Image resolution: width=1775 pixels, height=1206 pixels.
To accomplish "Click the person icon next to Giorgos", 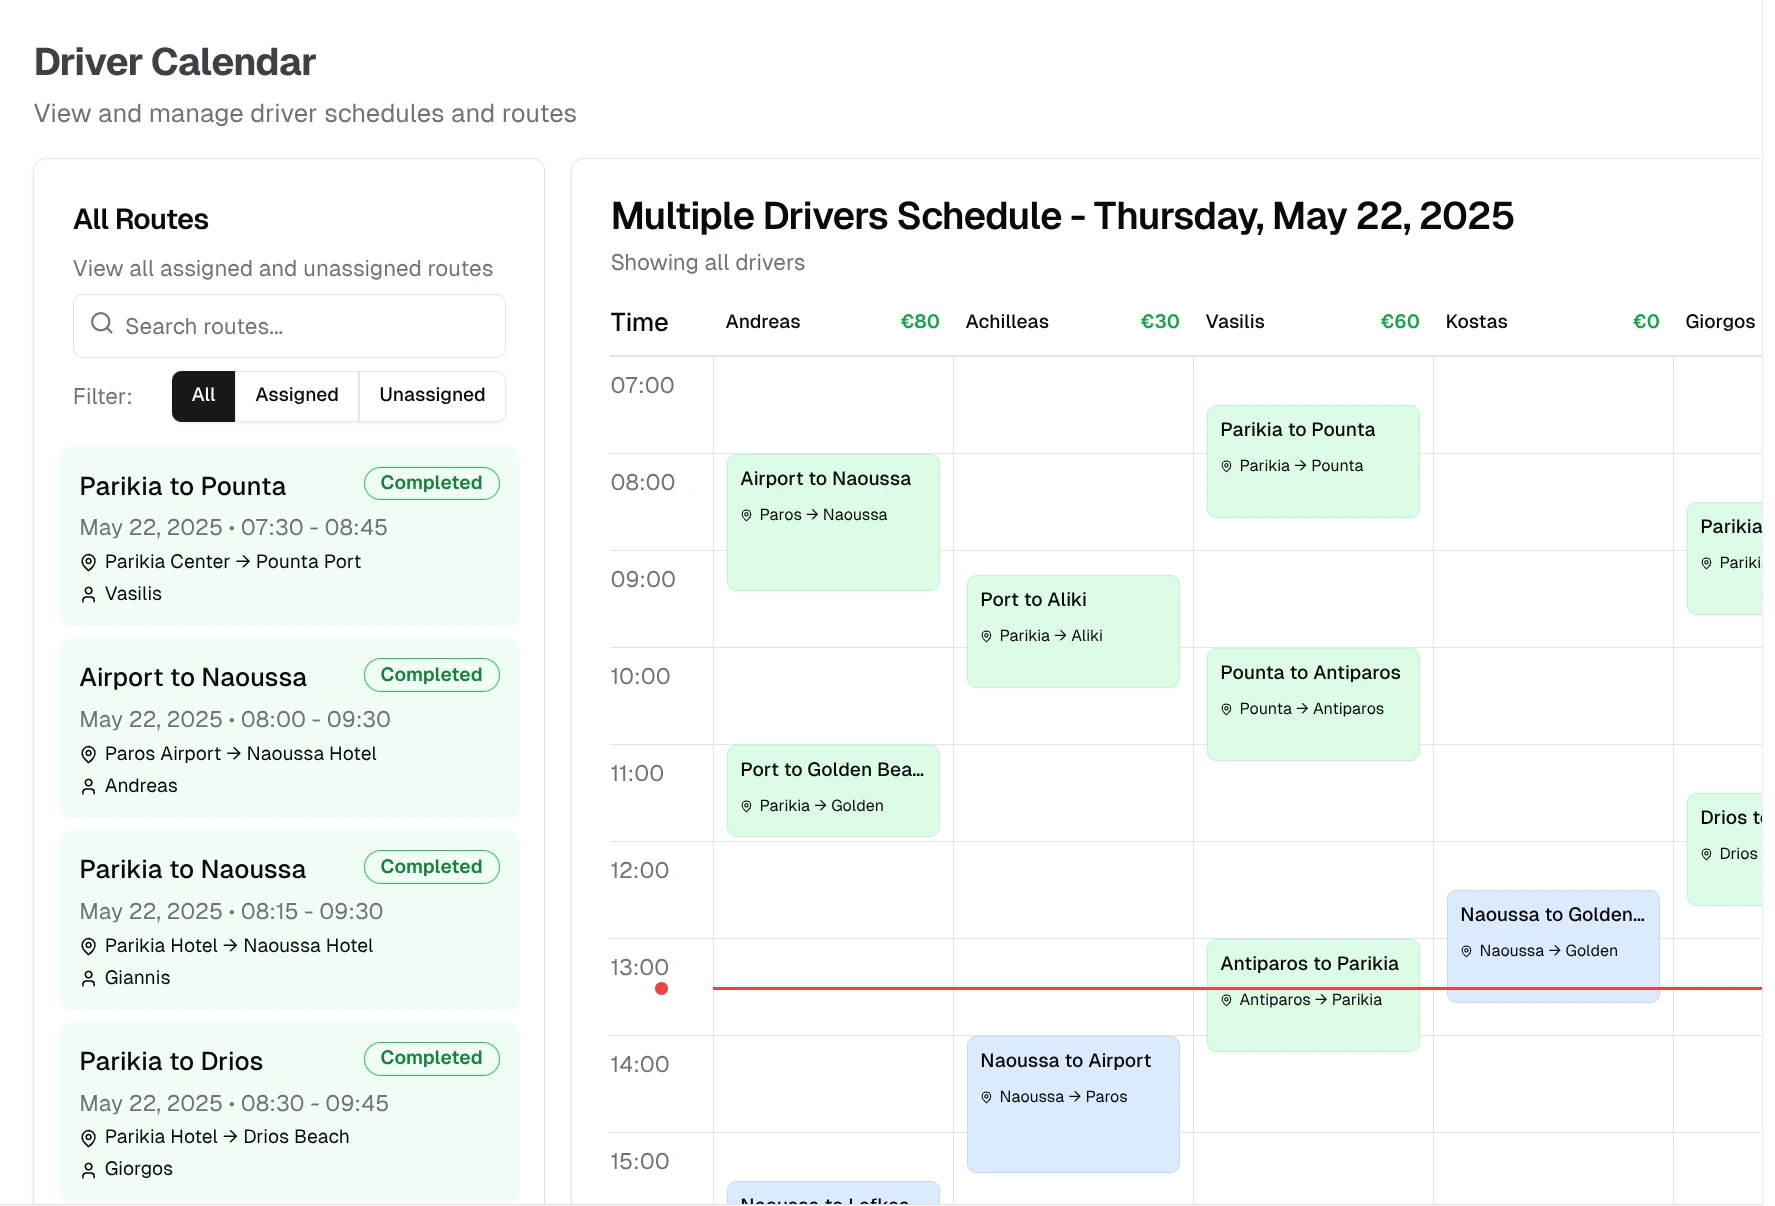I will (87, 1168).
